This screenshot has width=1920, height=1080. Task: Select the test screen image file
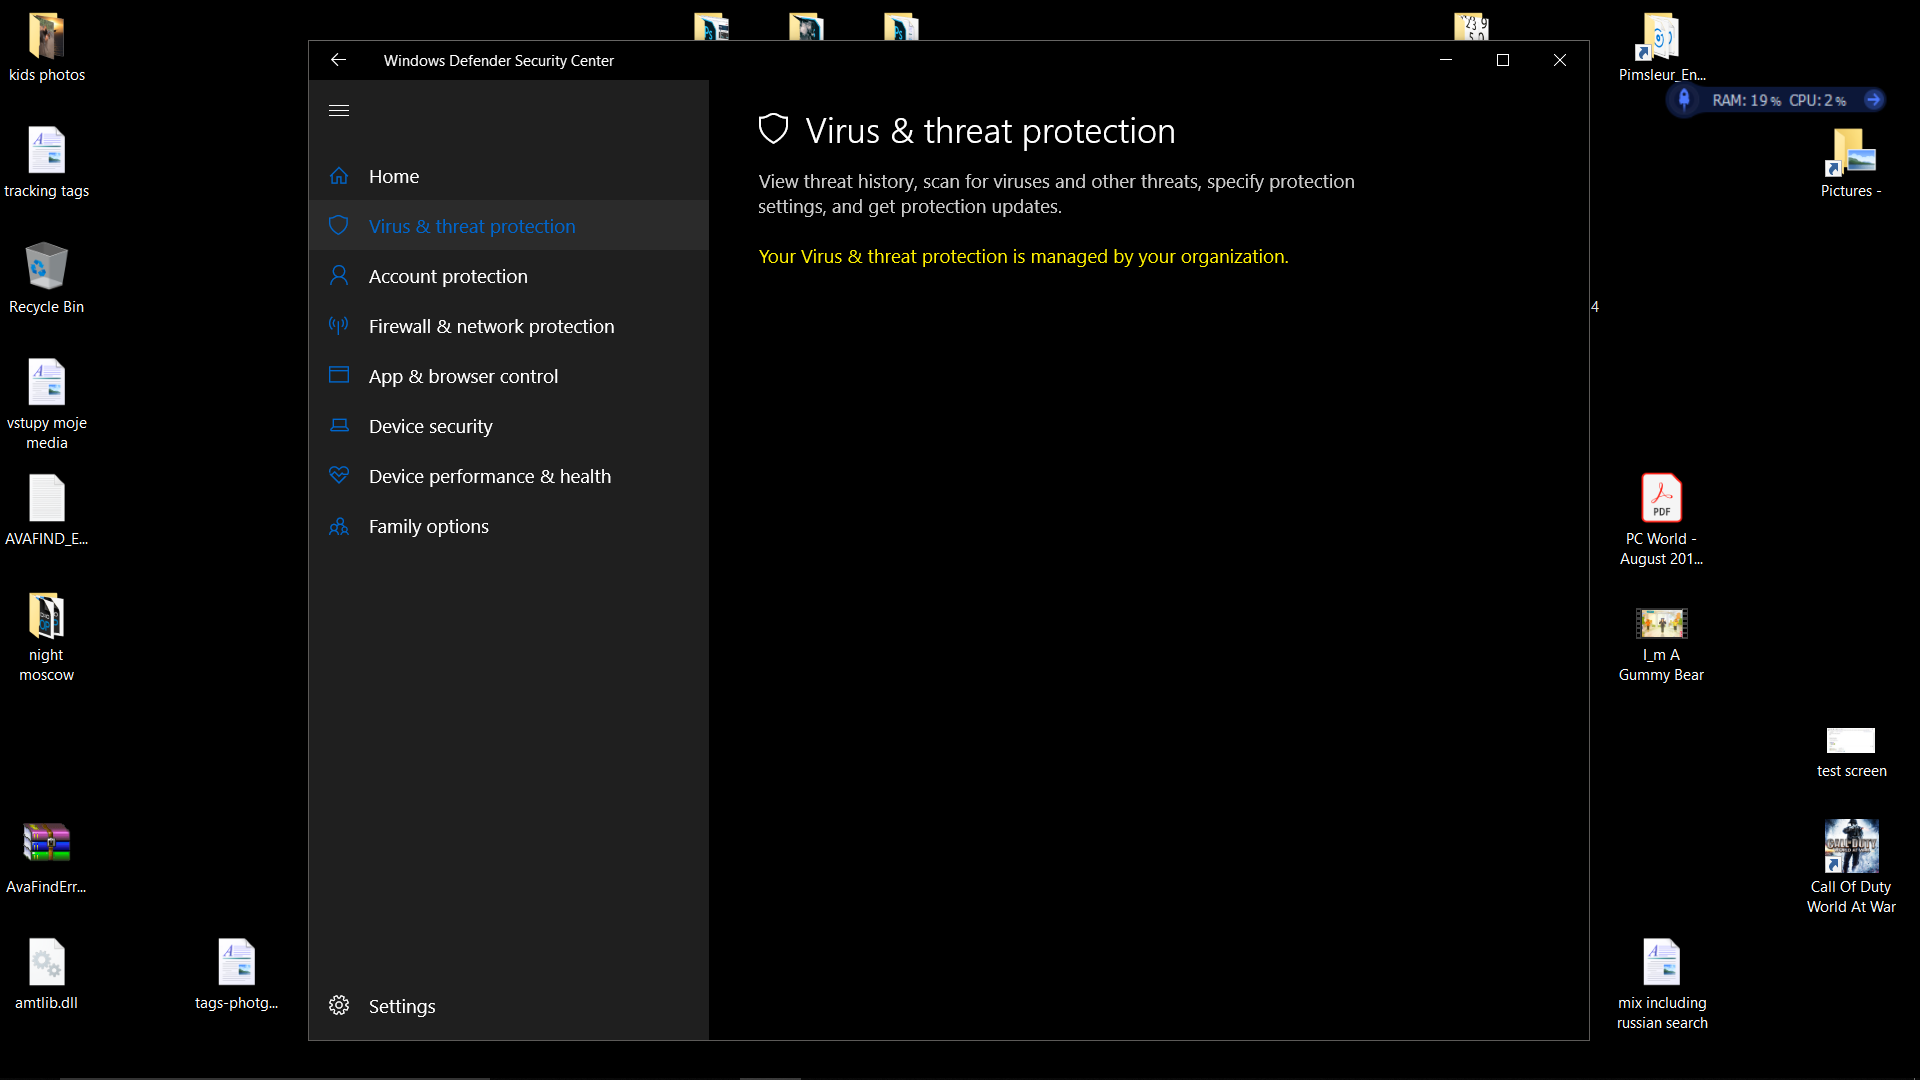tap(1851, 753)
